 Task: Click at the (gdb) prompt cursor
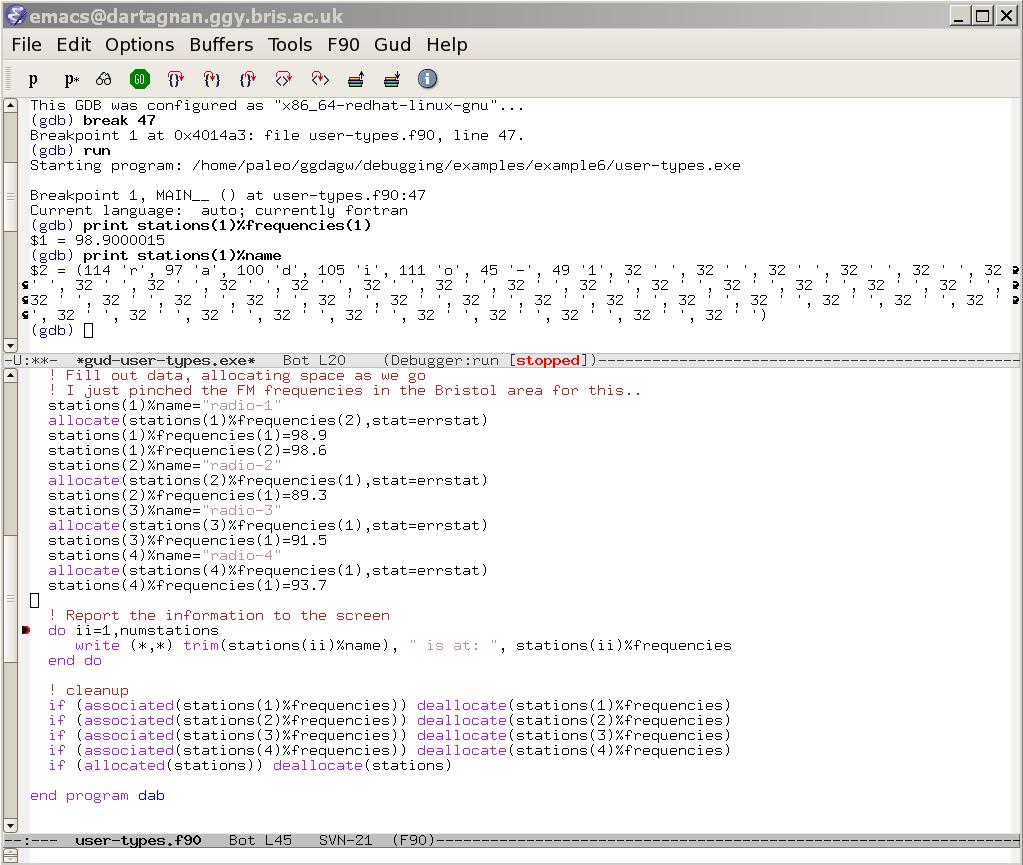pyautogui.click(x=88, y=330)
